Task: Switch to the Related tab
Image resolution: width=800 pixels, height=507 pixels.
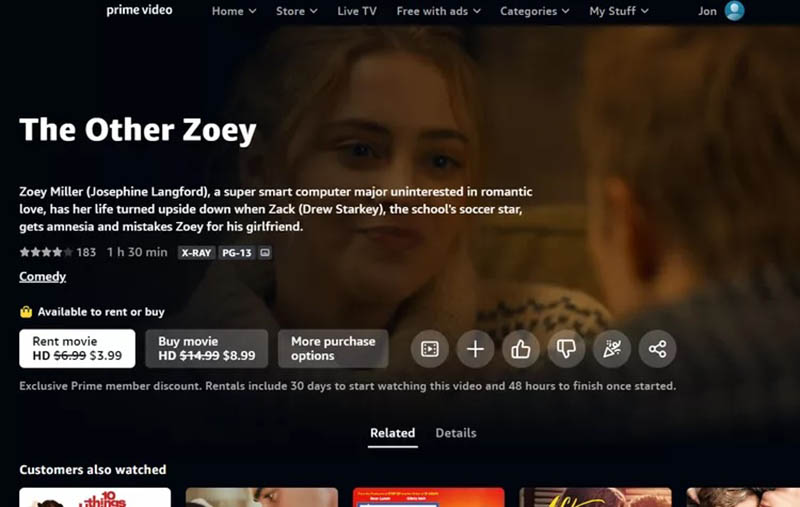Action: point(392,433)
